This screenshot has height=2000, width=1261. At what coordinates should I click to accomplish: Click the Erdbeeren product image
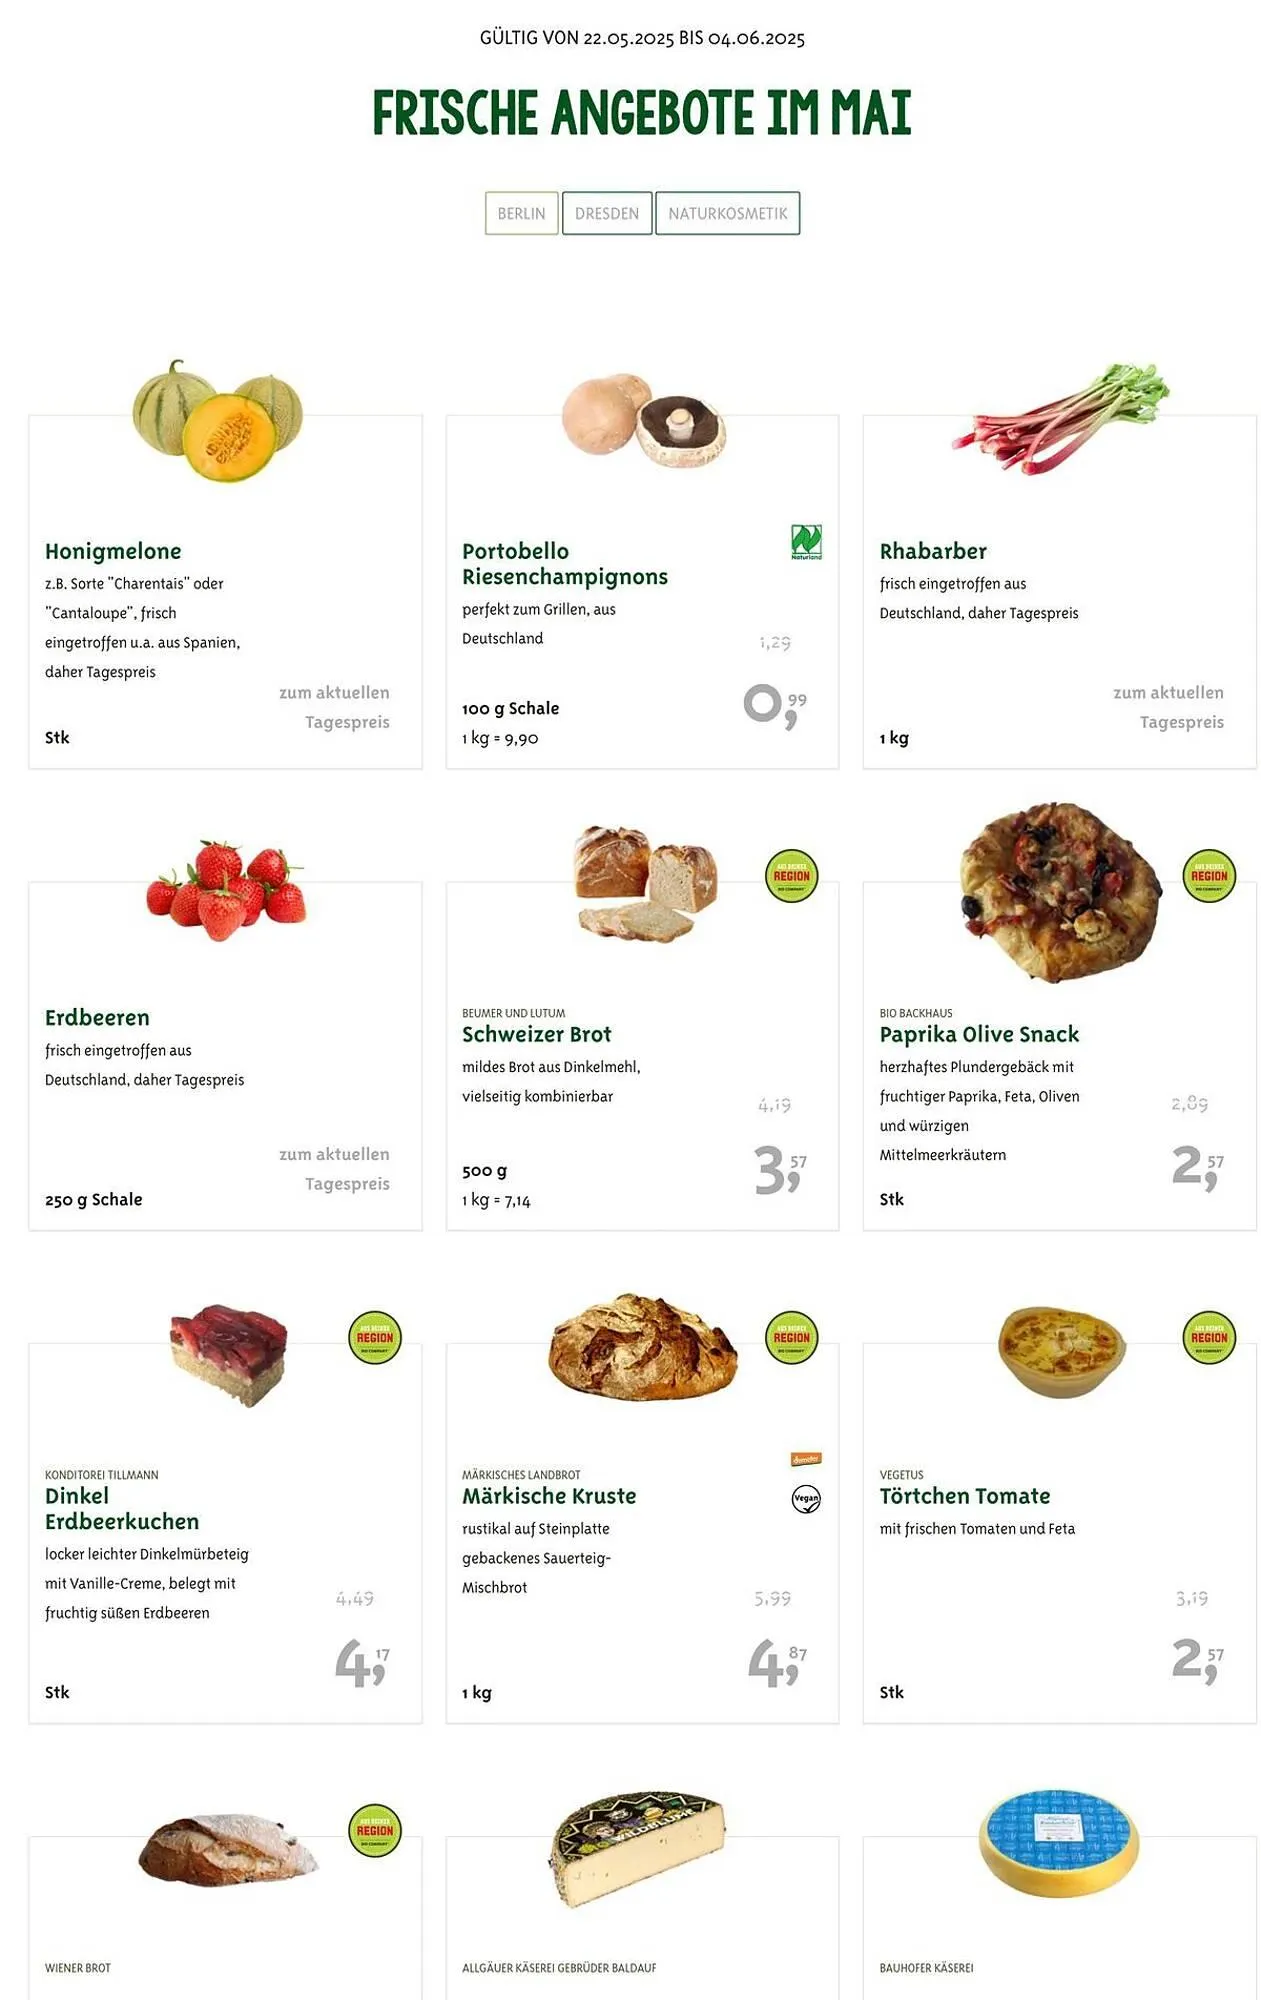[x=226, y=890]
